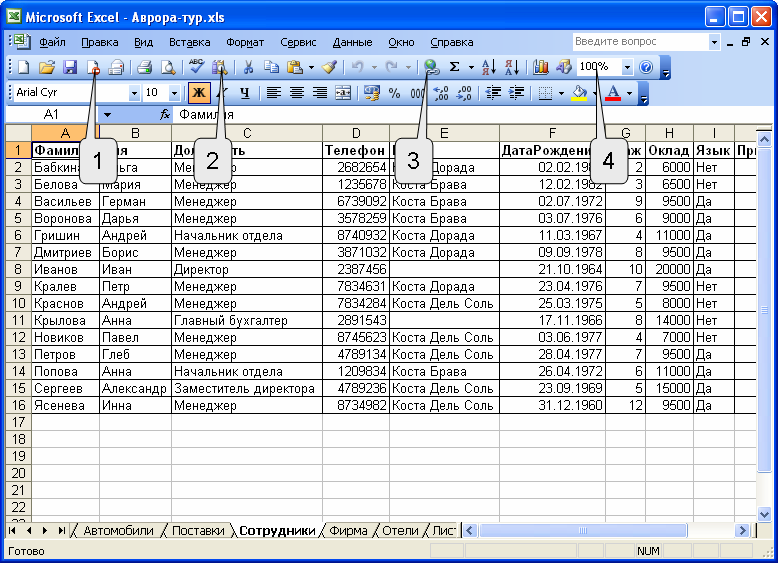Open Microsoft Excel Help question icon

coord(646,67)
